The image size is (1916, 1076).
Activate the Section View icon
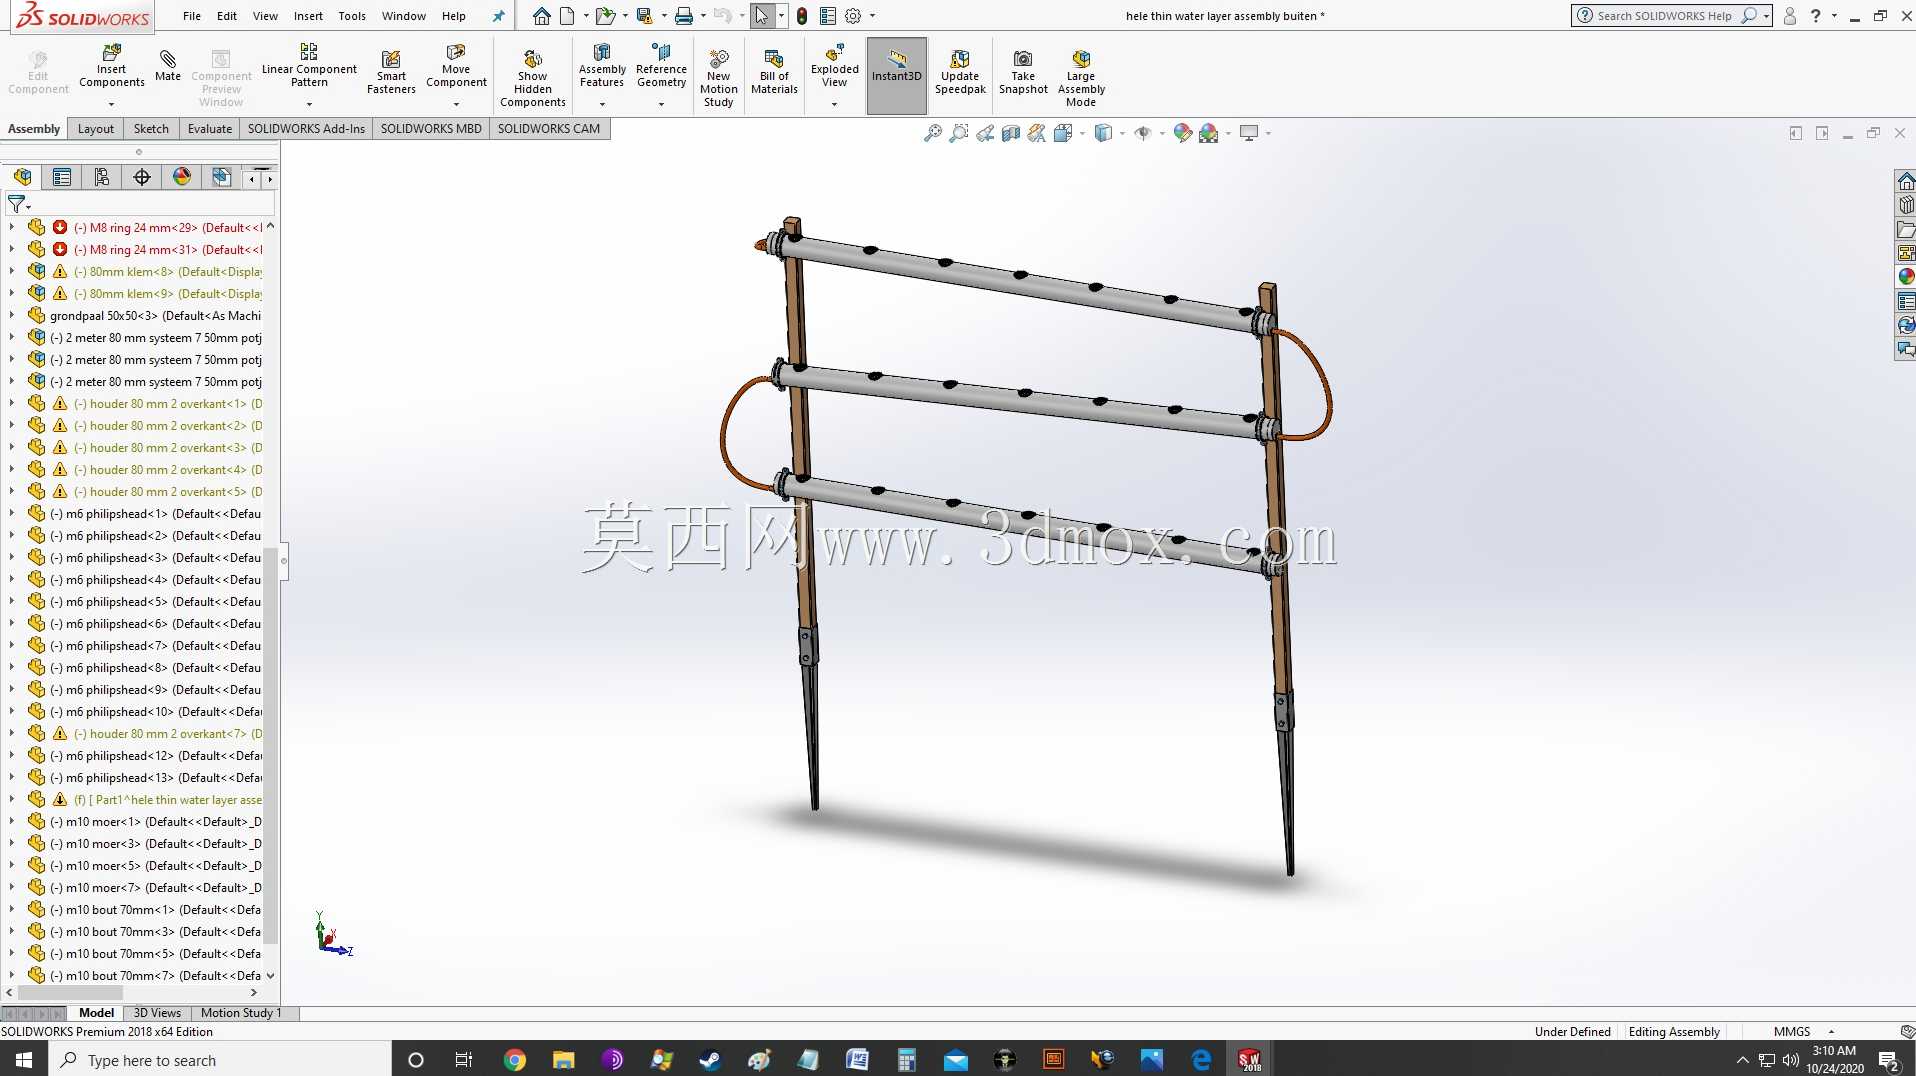1011,133
